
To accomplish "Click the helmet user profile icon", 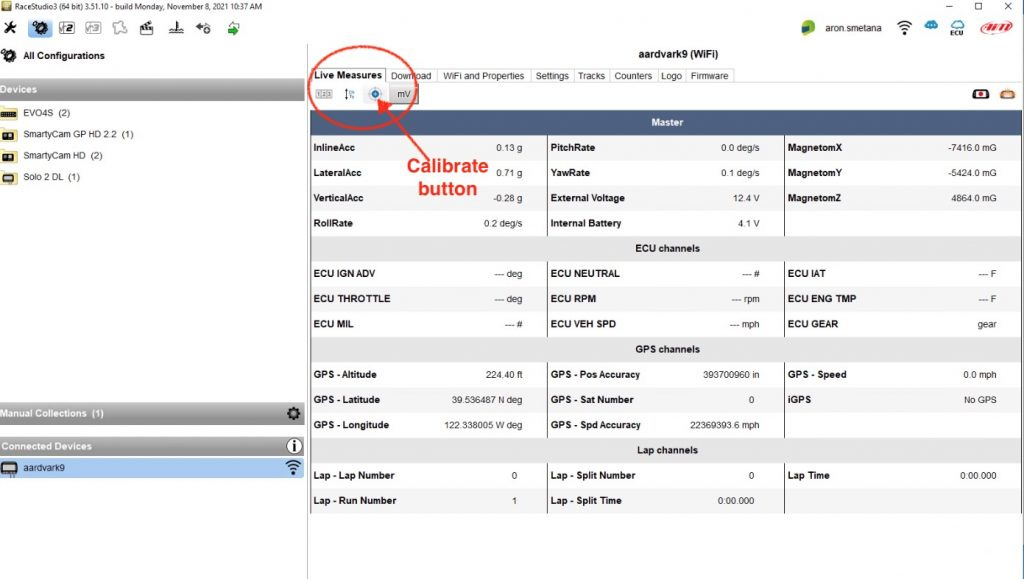I will 808,28.
